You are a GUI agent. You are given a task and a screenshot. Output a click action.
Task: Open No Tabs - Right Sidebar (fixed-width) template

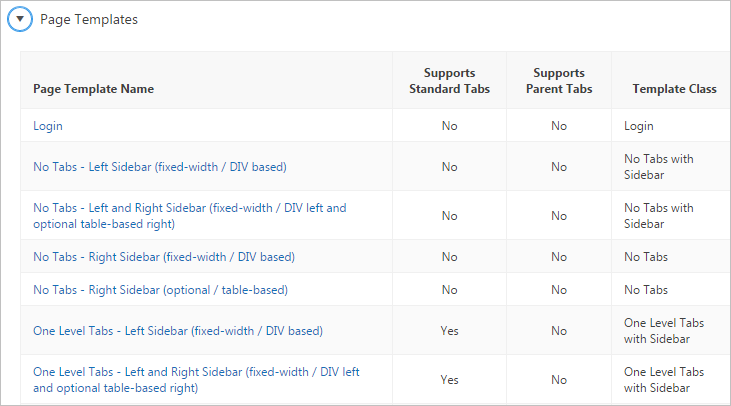[164, 257]
